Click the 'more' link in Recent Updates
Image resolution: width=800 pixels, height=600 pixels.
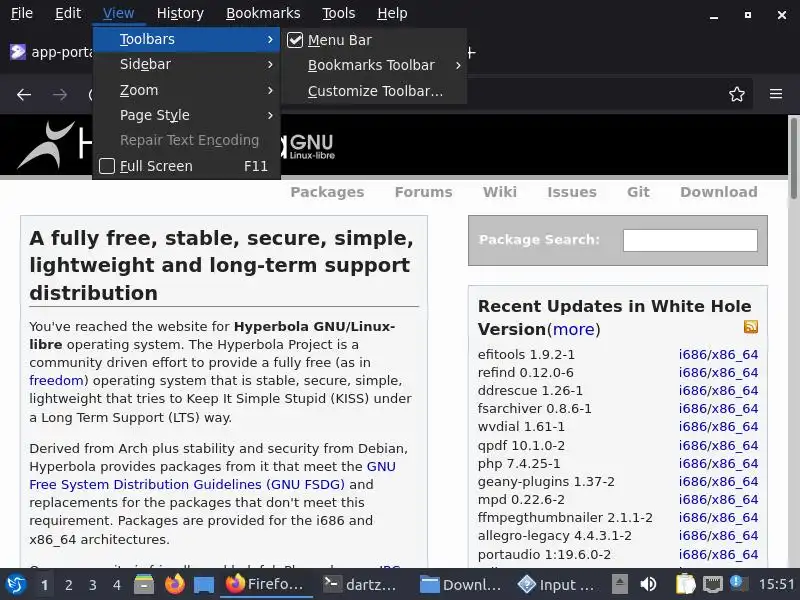[x=573, y=330]
